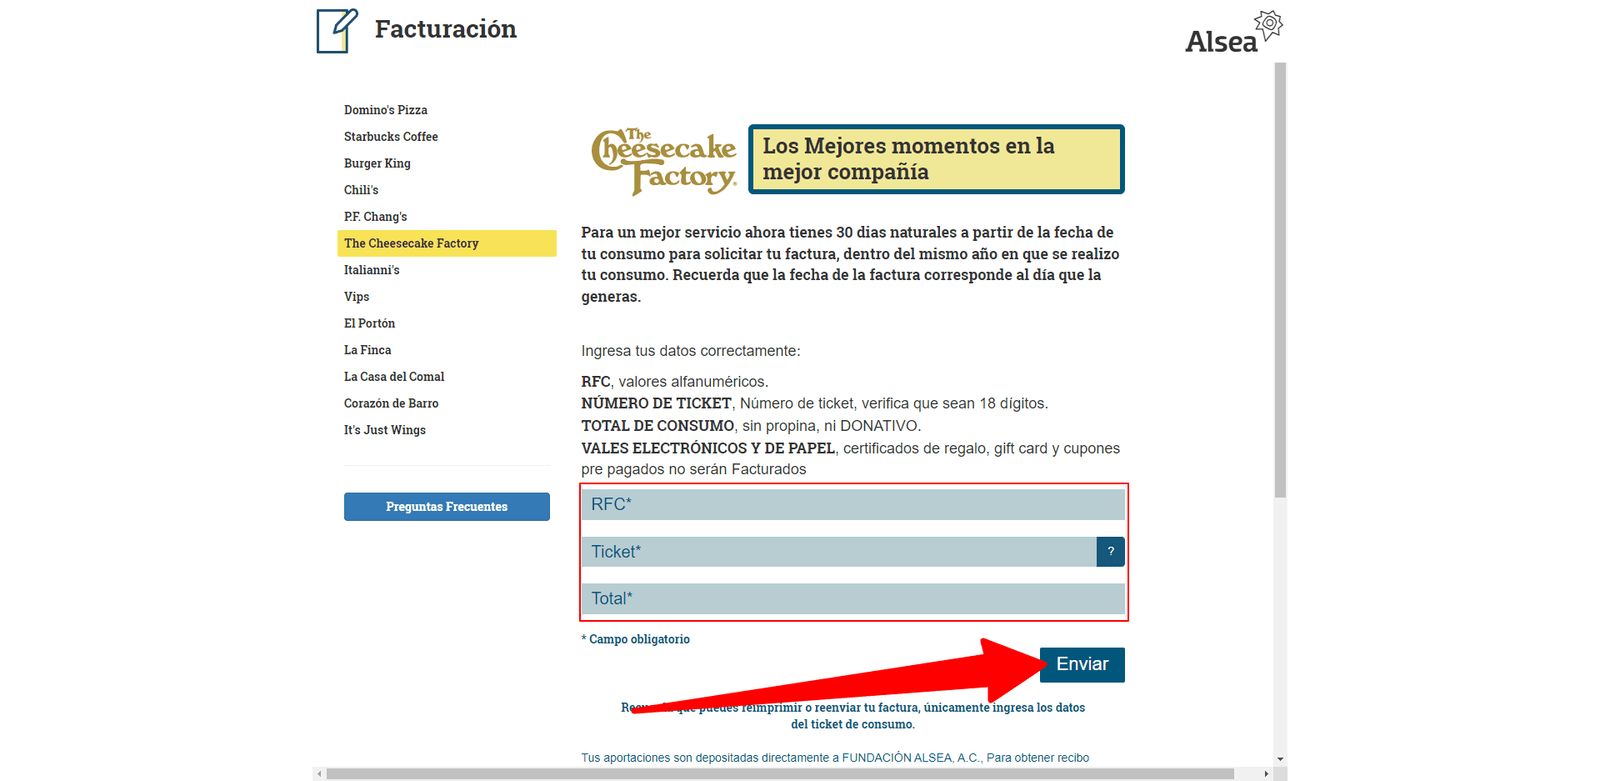Click the FUNDACIÓN ALSEA contributions text
This screenshot has width=1600, height=781.
(x=835, y=758)
